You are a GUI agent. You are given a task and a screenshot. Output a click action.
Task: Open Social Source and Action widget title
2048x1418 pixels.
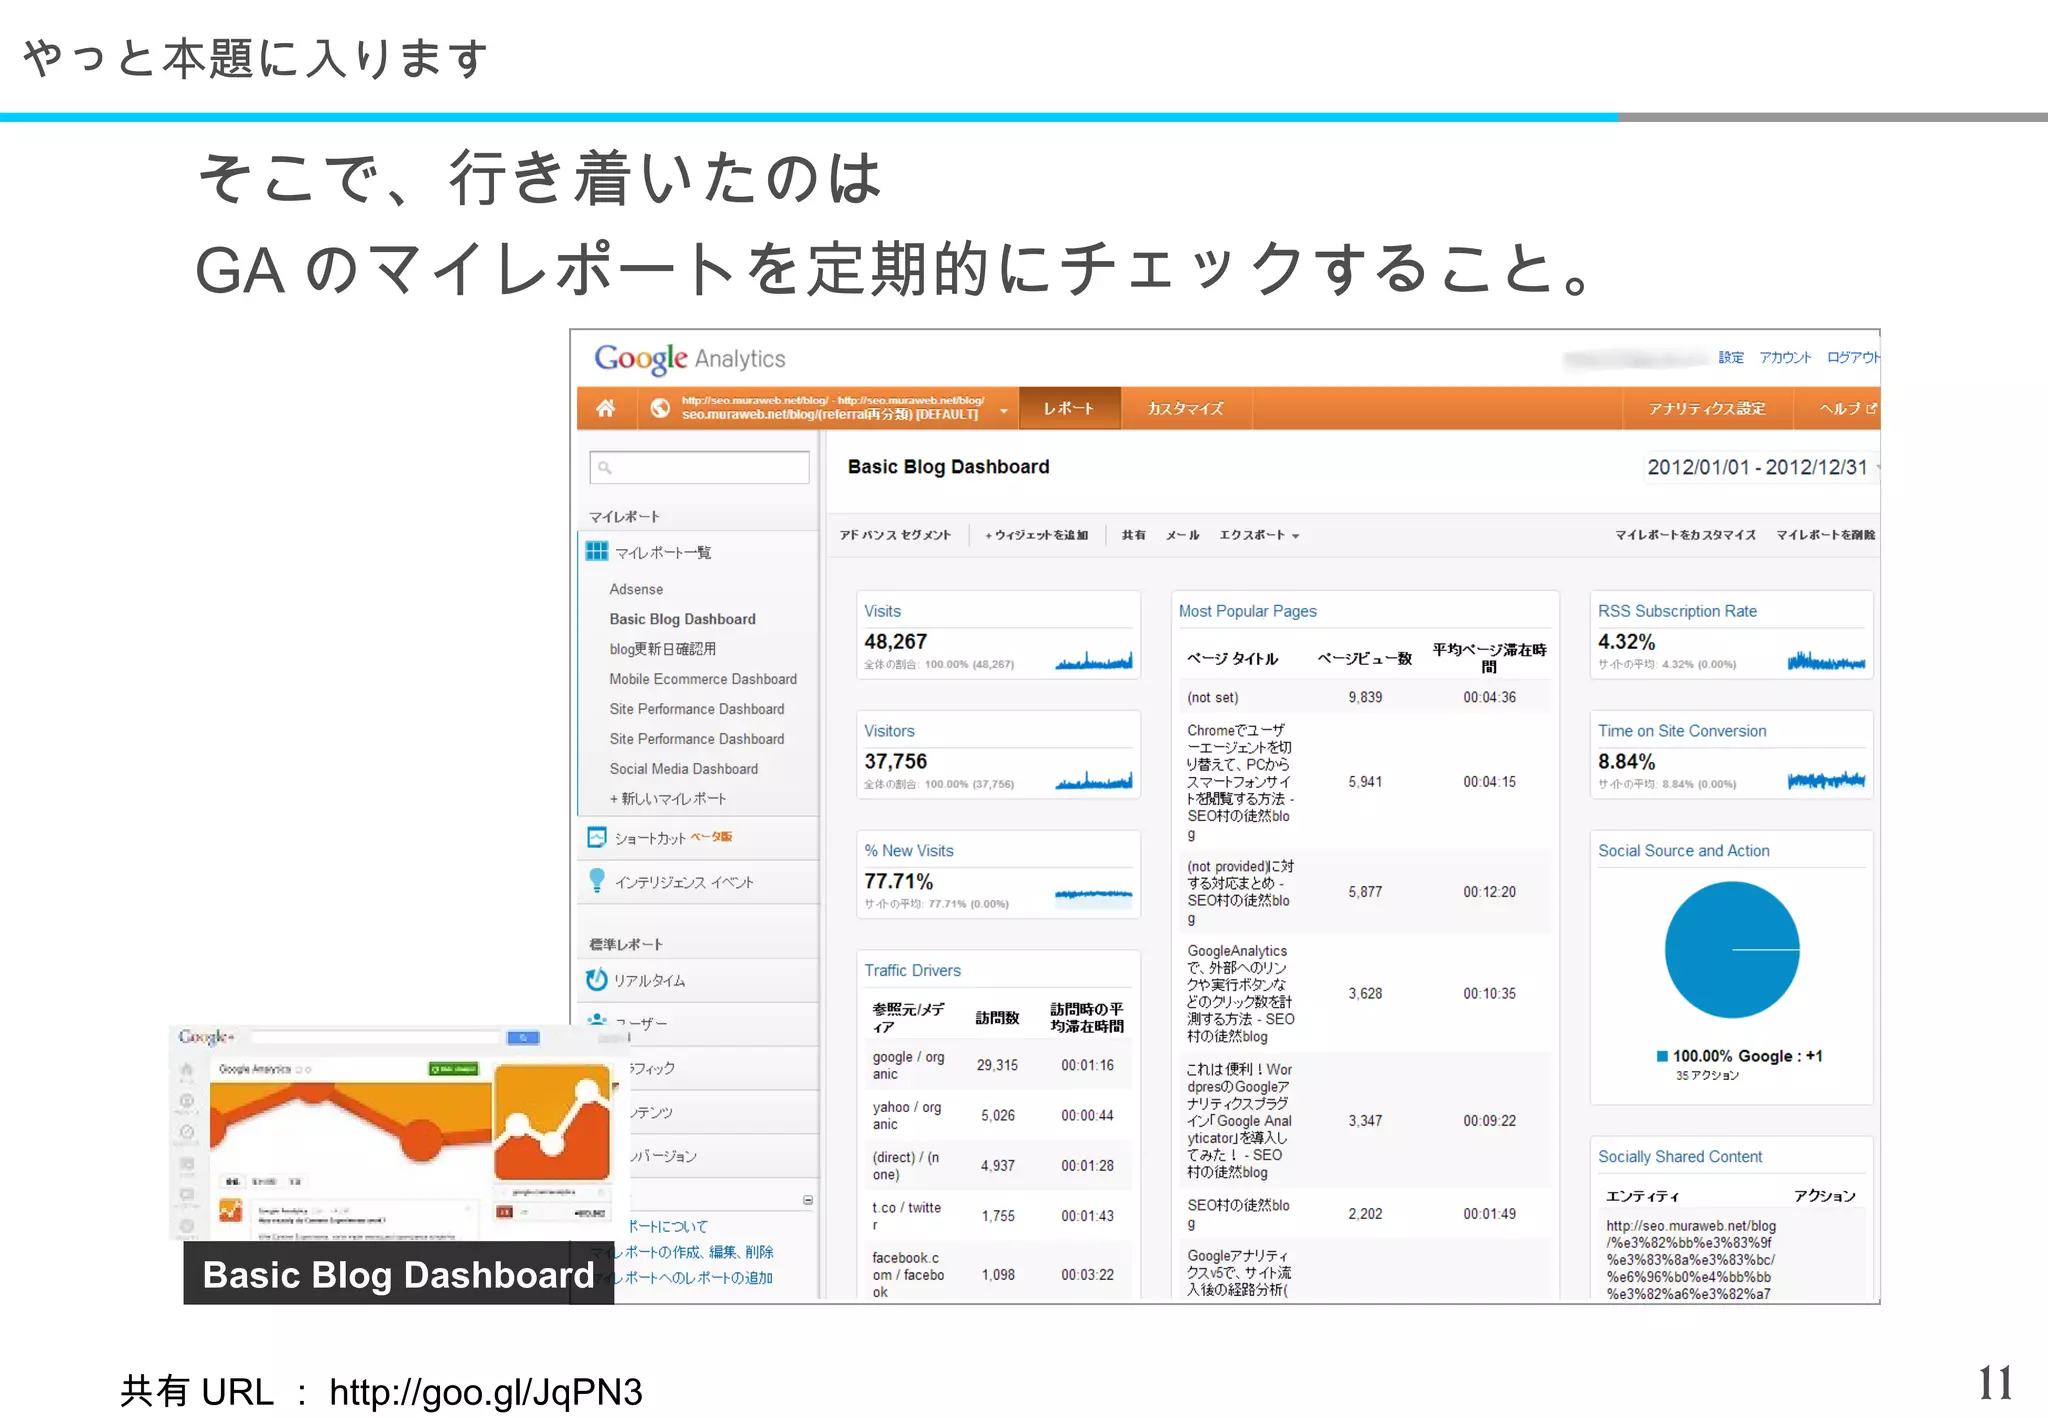(1683, 851)
